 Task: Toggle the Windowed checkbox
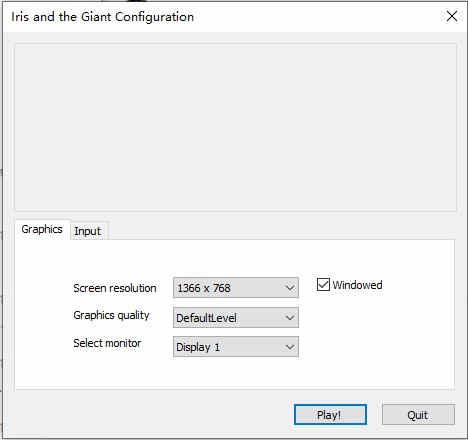click(323, 285)
